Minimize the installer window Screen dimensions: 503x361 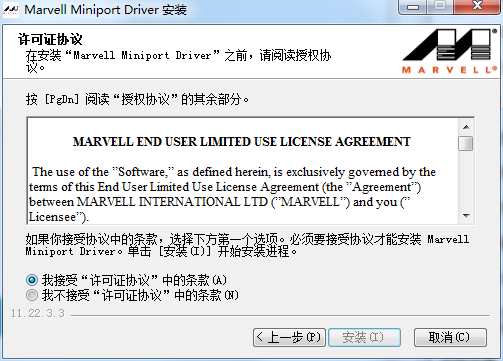(412, 7)
